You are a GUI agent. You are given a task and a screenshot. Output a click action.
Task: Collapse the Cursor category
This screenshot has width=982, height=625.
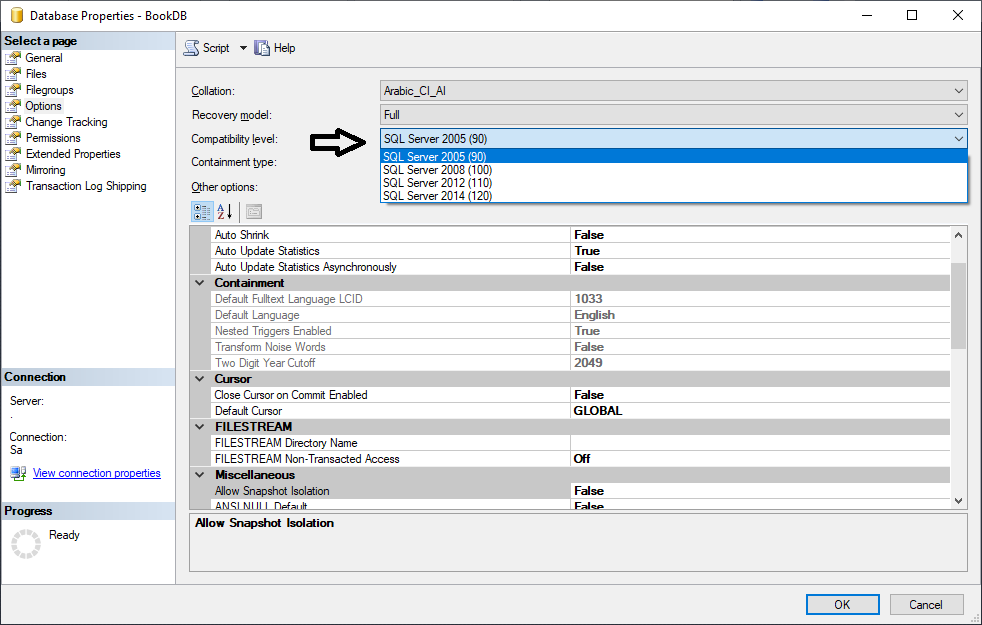[x=200, y=379]
